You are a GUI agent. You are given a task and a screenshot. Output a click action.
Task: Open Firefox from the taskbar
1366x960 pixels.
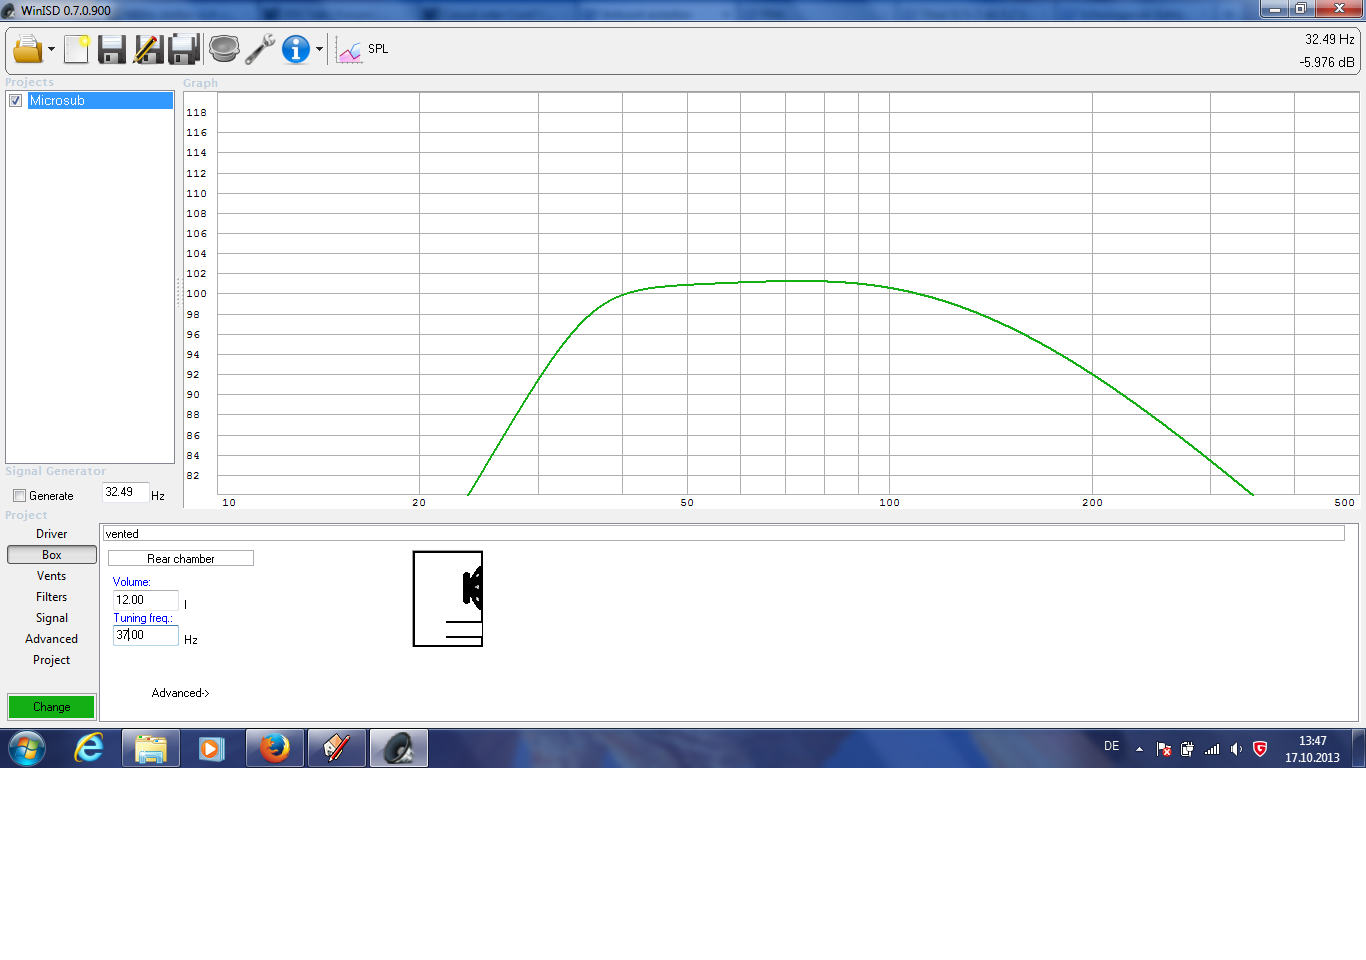[275, 748]
